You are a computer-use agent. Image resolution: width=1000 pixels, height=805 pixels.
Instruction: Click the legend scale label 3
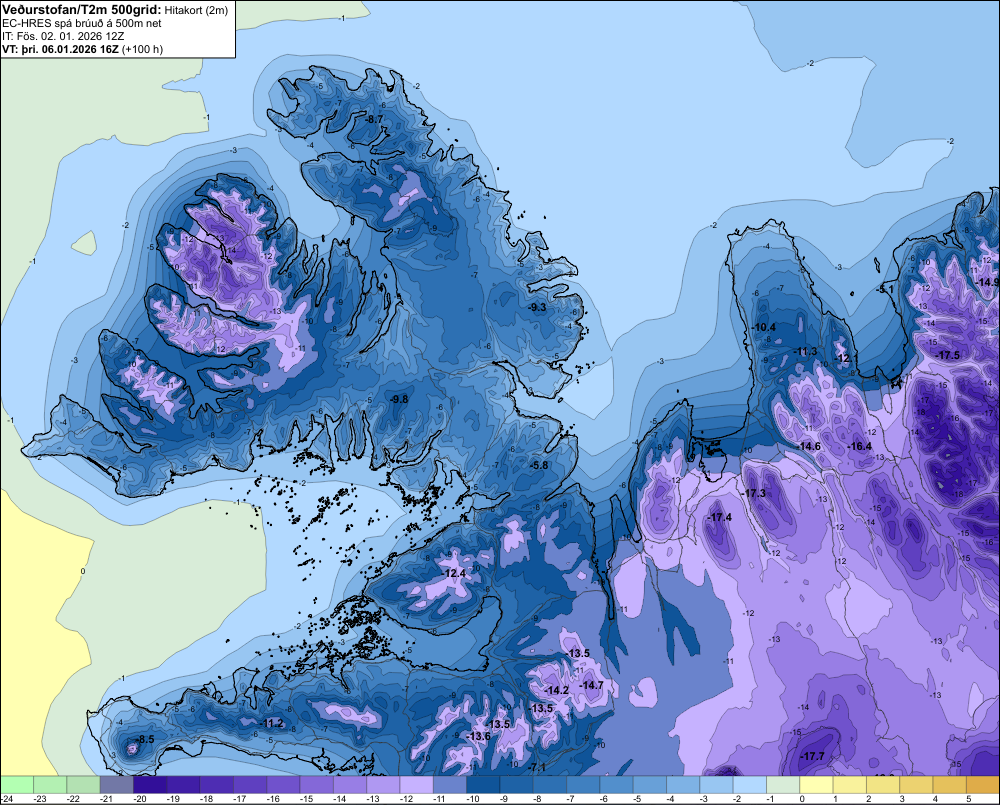(902, 799)
